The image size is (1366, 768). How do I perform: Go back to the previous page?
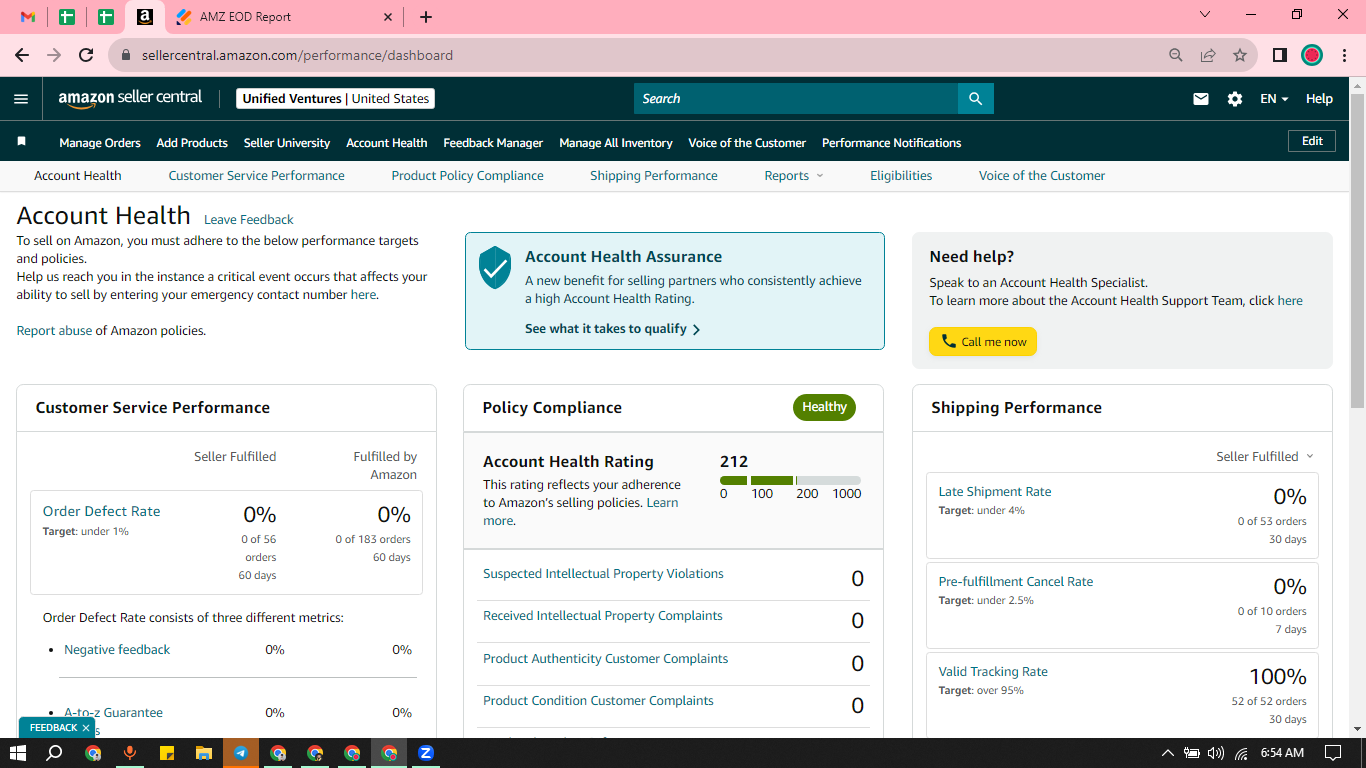pos(22,55)
